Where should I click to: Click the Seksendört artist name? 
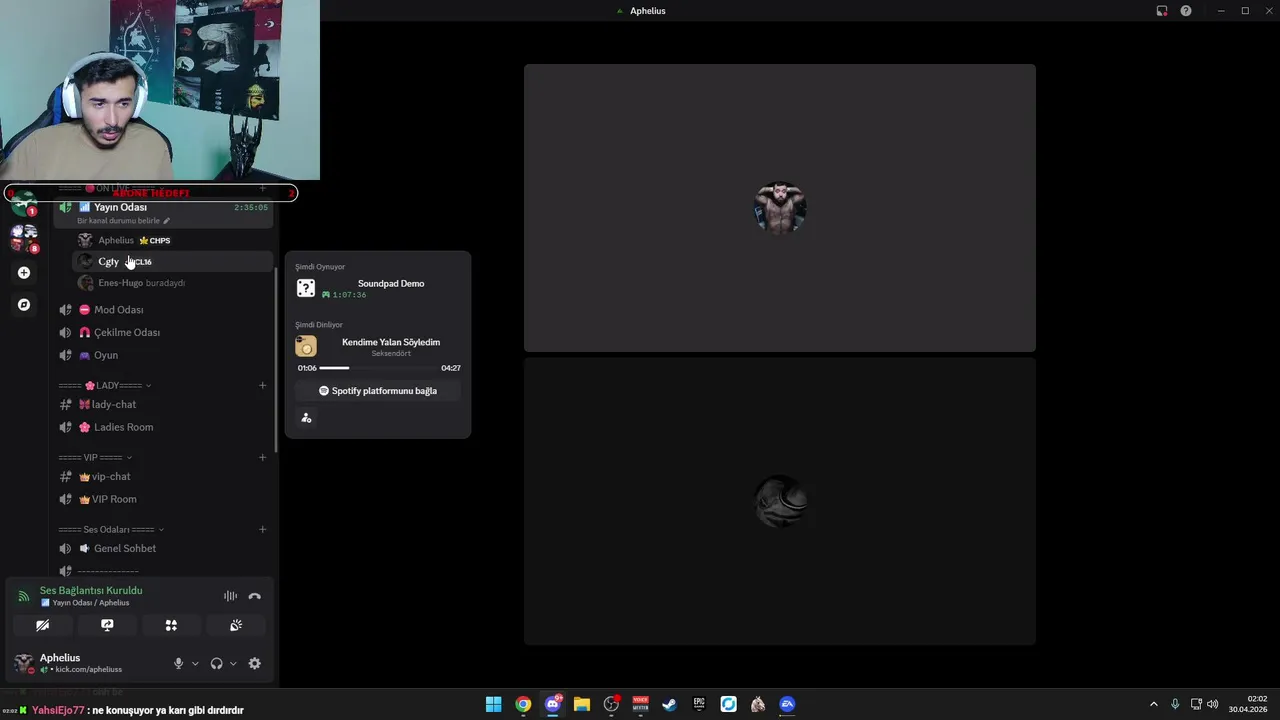(391, 353)
